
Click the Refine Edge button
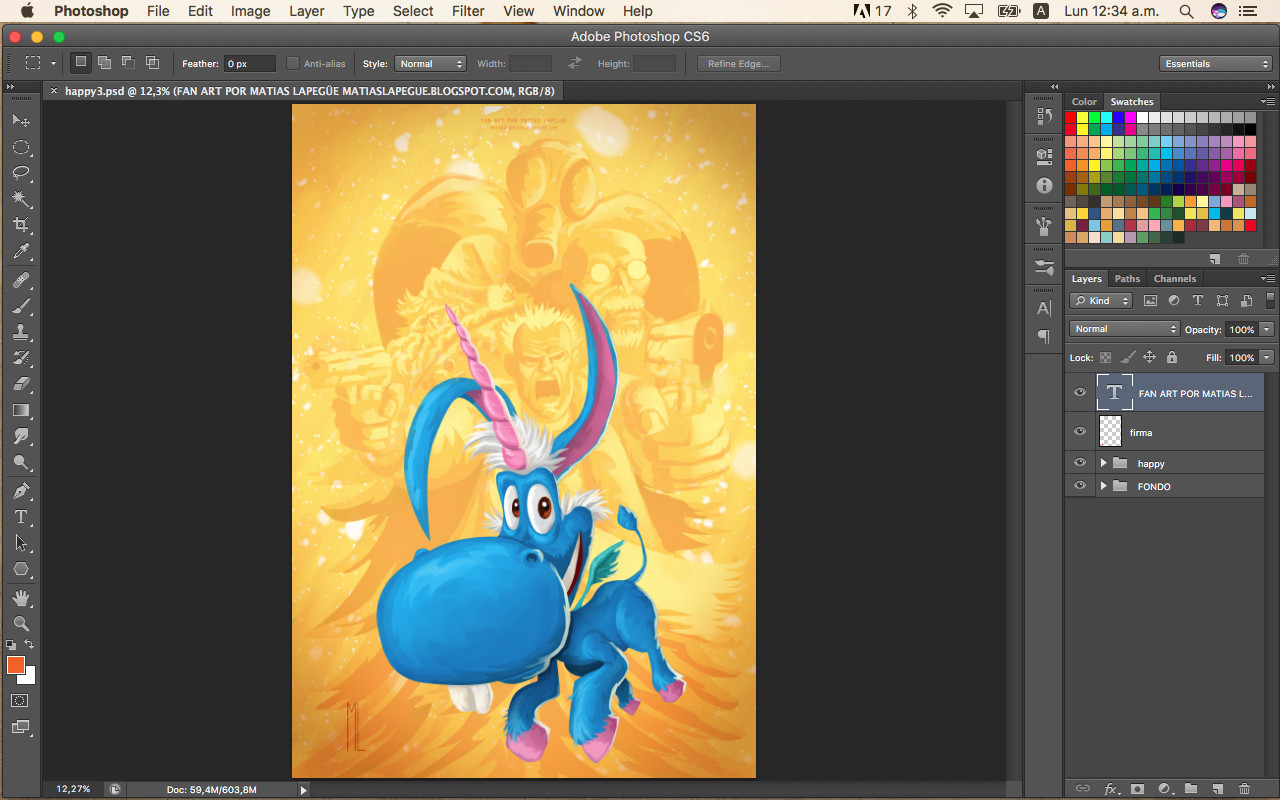tap(738, 64)
